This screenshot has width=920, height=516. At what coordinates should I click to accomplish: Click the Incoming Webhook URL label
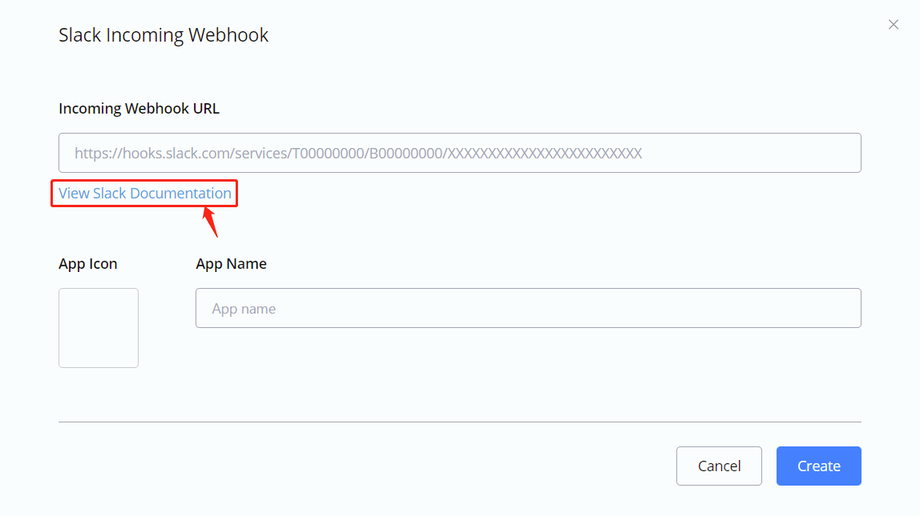(x=139, y=109)
